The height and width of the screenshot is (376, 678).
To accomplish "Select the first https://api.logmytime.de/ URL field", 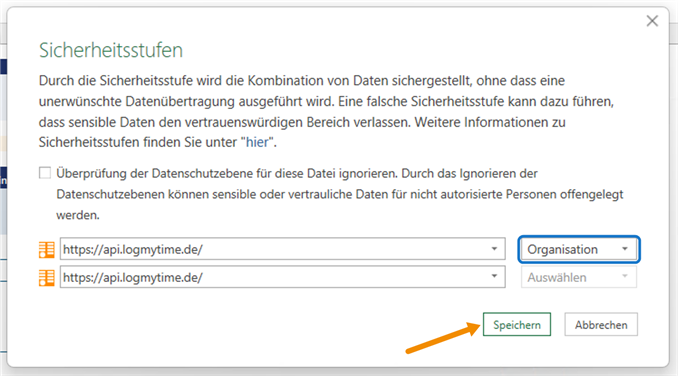I will click(x=282, y=249).
